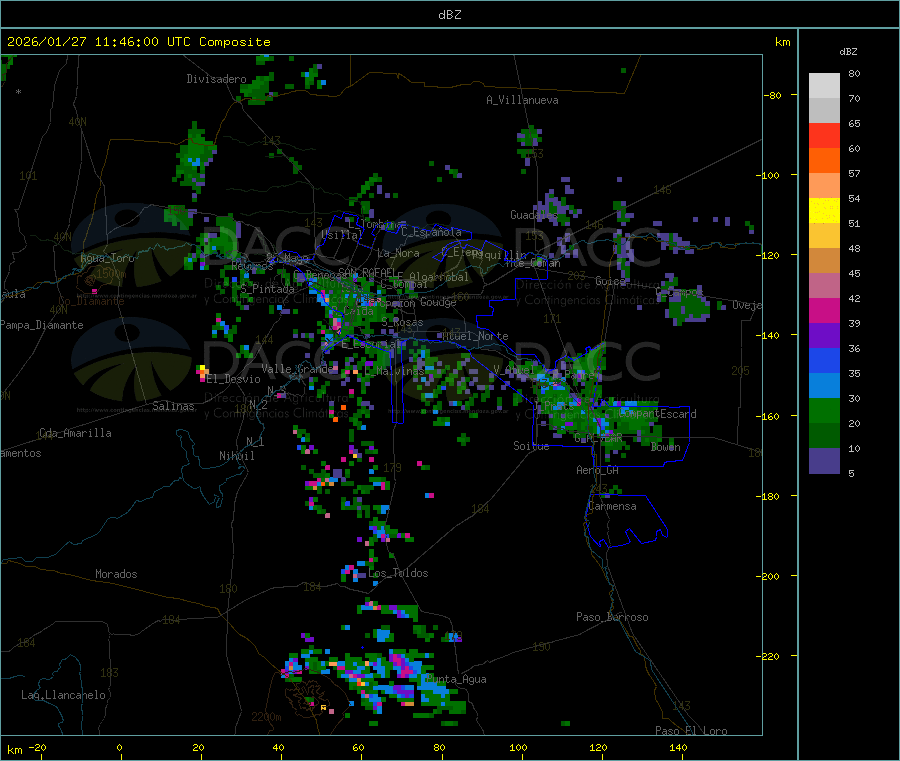
Task: Click the timestamp 2026/01/27 11:46:00 UTC Composite
Action: (x=138, y=42)
